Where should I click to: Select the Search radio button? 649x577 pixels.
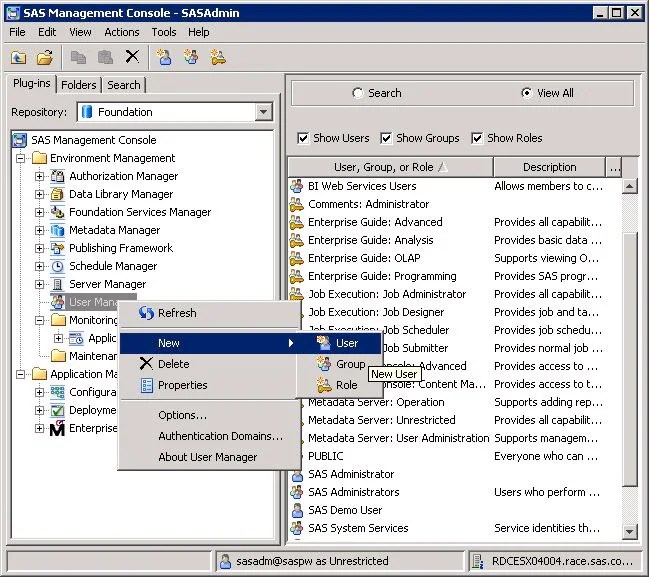click(357, 93)
